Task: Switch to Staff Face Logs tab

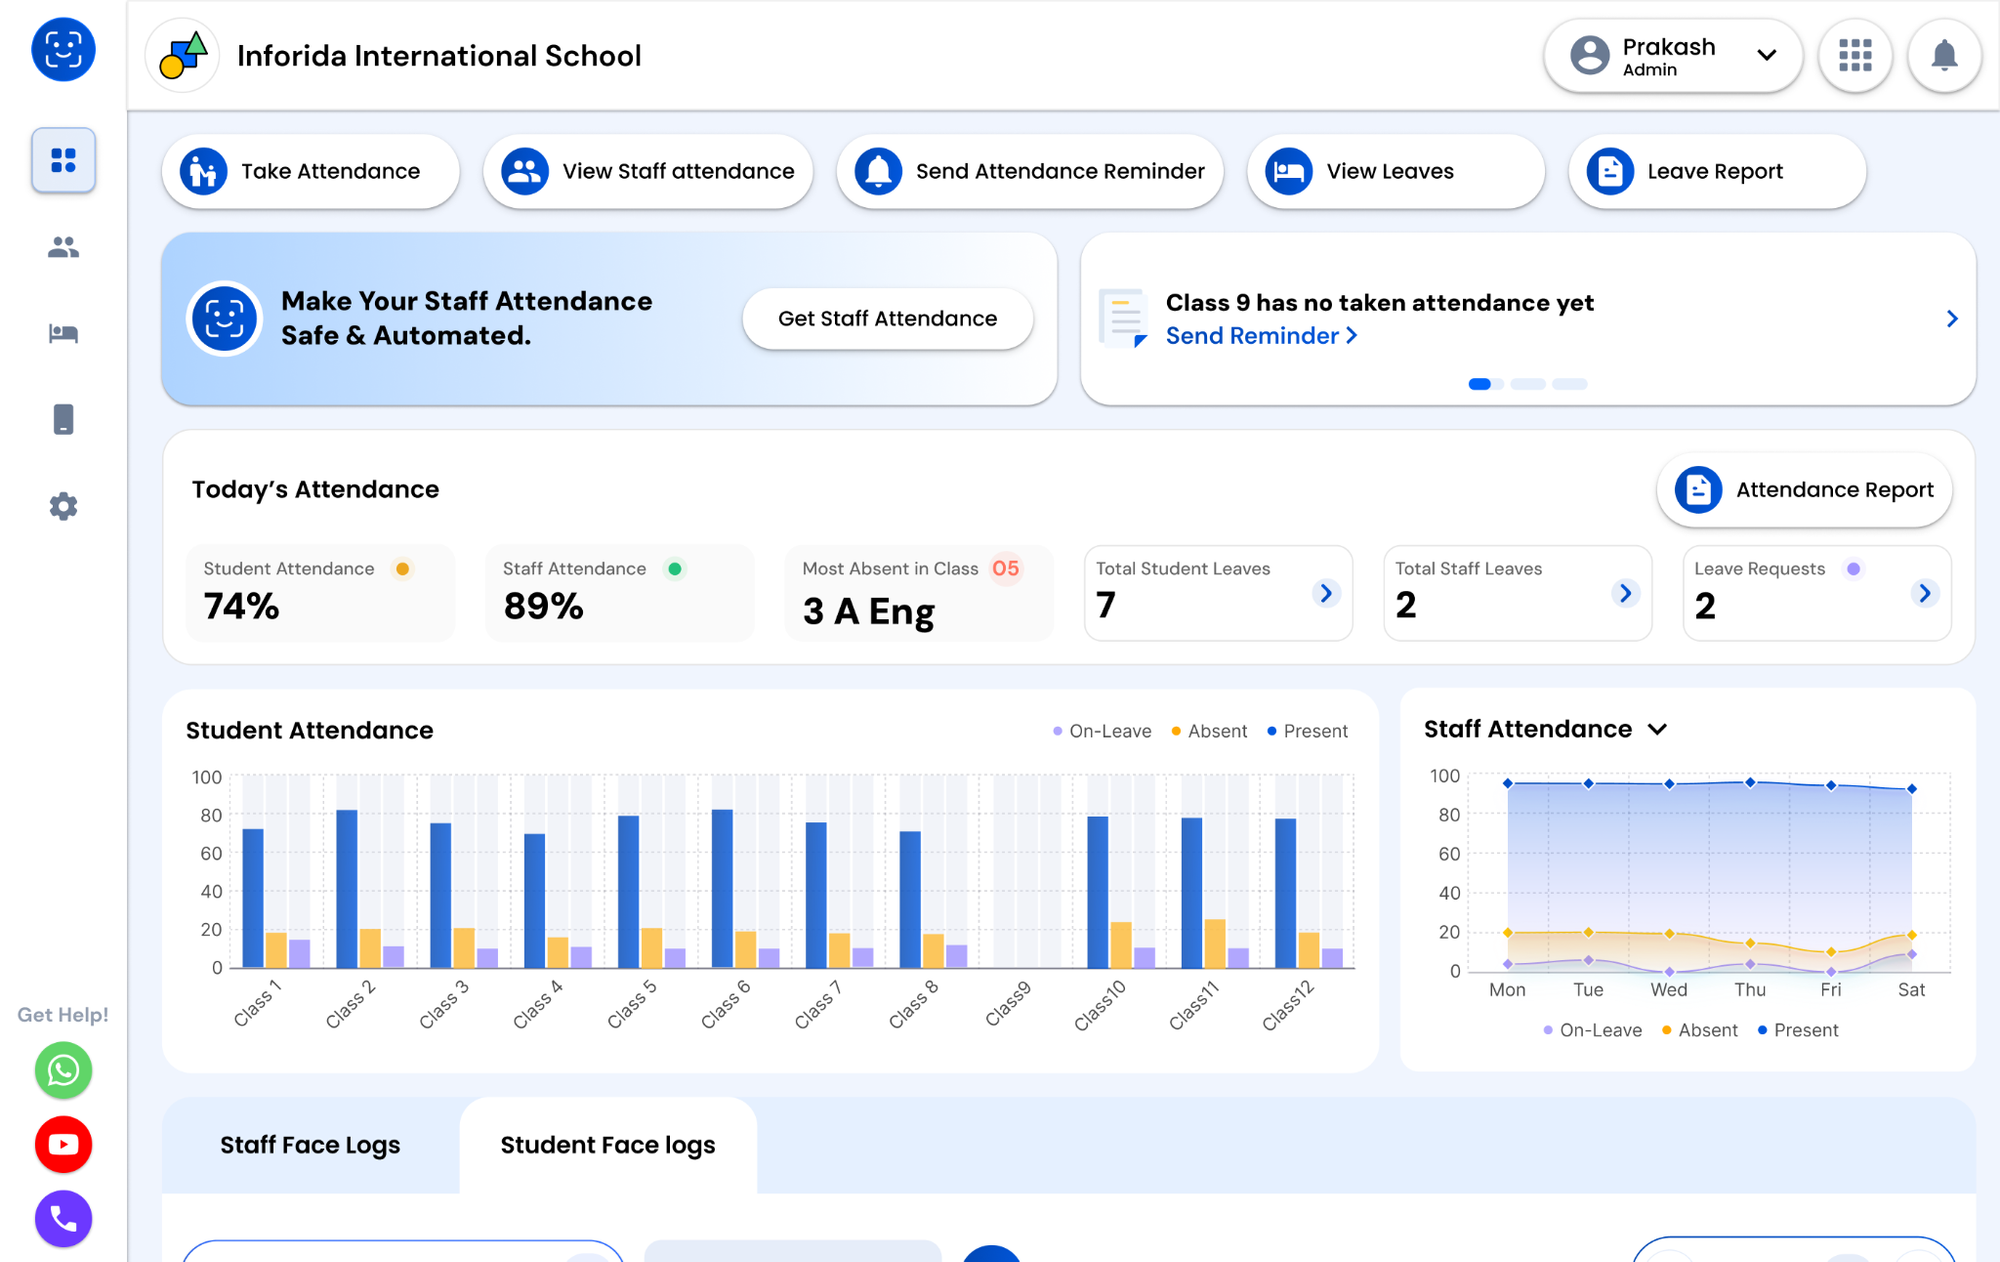Action: pos(310,1145)
